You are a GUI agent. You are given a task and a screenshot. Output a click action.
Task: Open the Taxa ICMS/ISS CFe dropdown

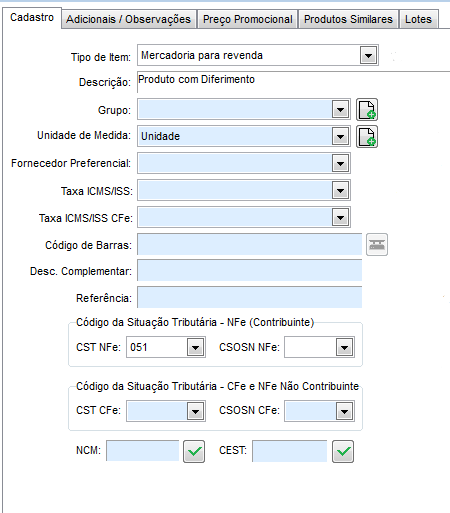pos(340,218)
